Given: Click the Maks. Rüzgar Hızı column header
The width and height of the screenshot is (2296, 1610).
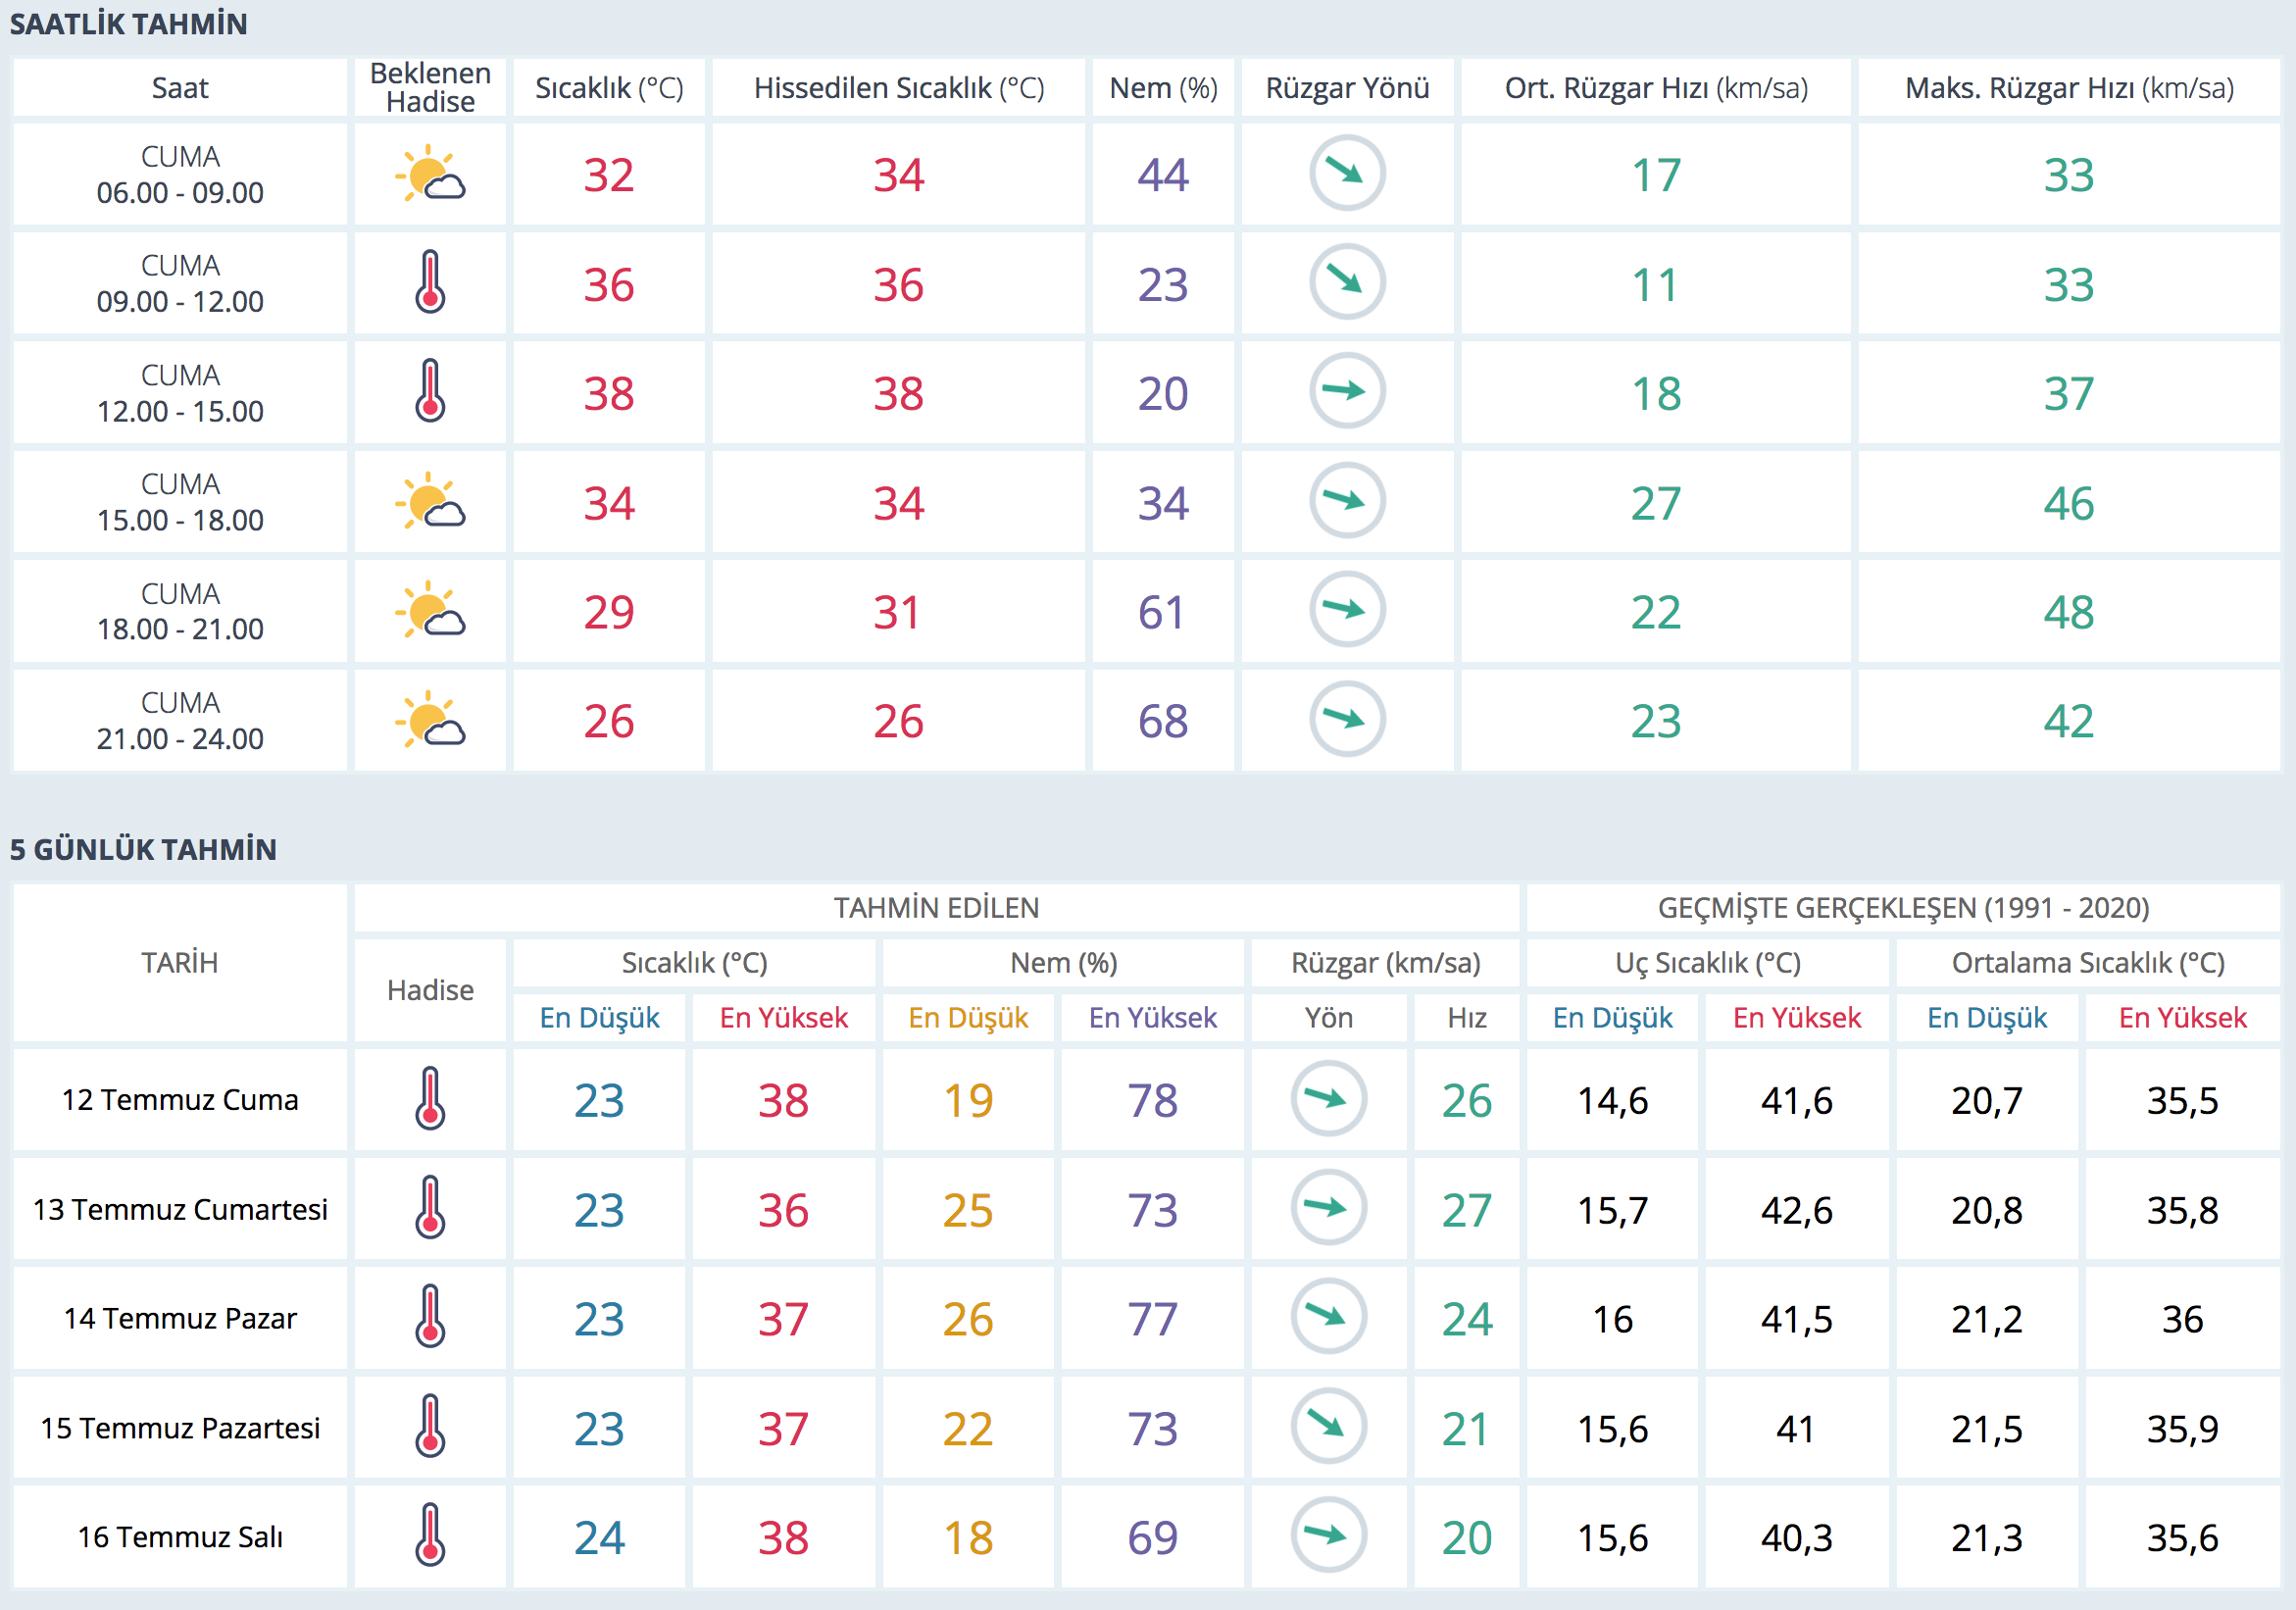Looking at the screenshot, I should [x=2068, y=88].
